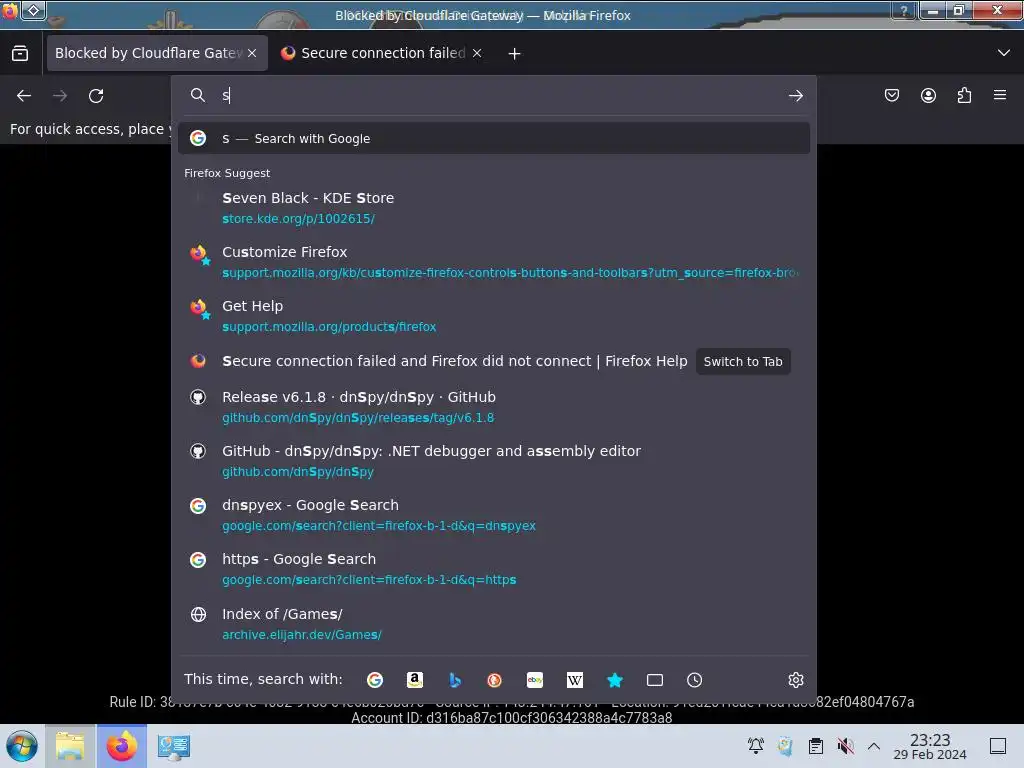
Task: Click the Firefox taskbar icon
Action: click(x=121, y=746)
